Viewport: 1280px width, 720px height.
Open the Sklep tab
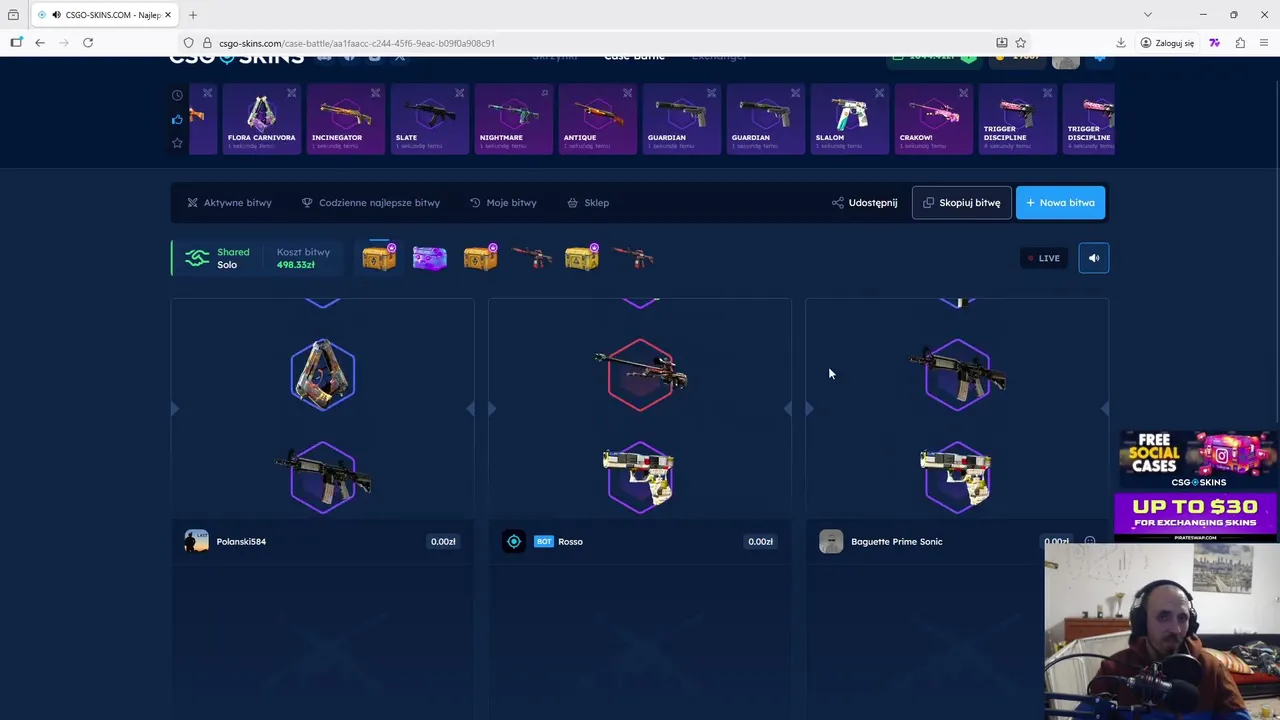(588, 202)
